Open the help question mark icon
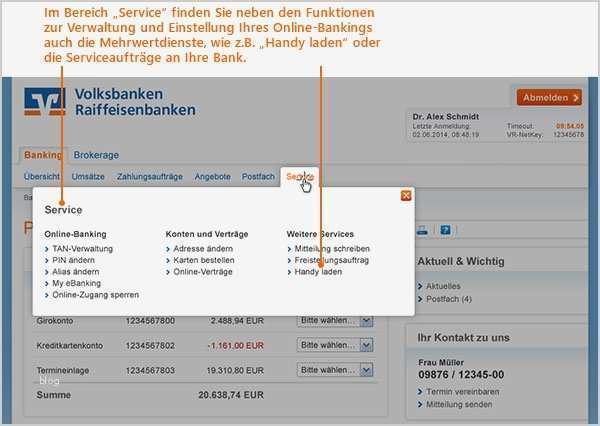Screen dimensions: 600x426 [x=445, y=230]
